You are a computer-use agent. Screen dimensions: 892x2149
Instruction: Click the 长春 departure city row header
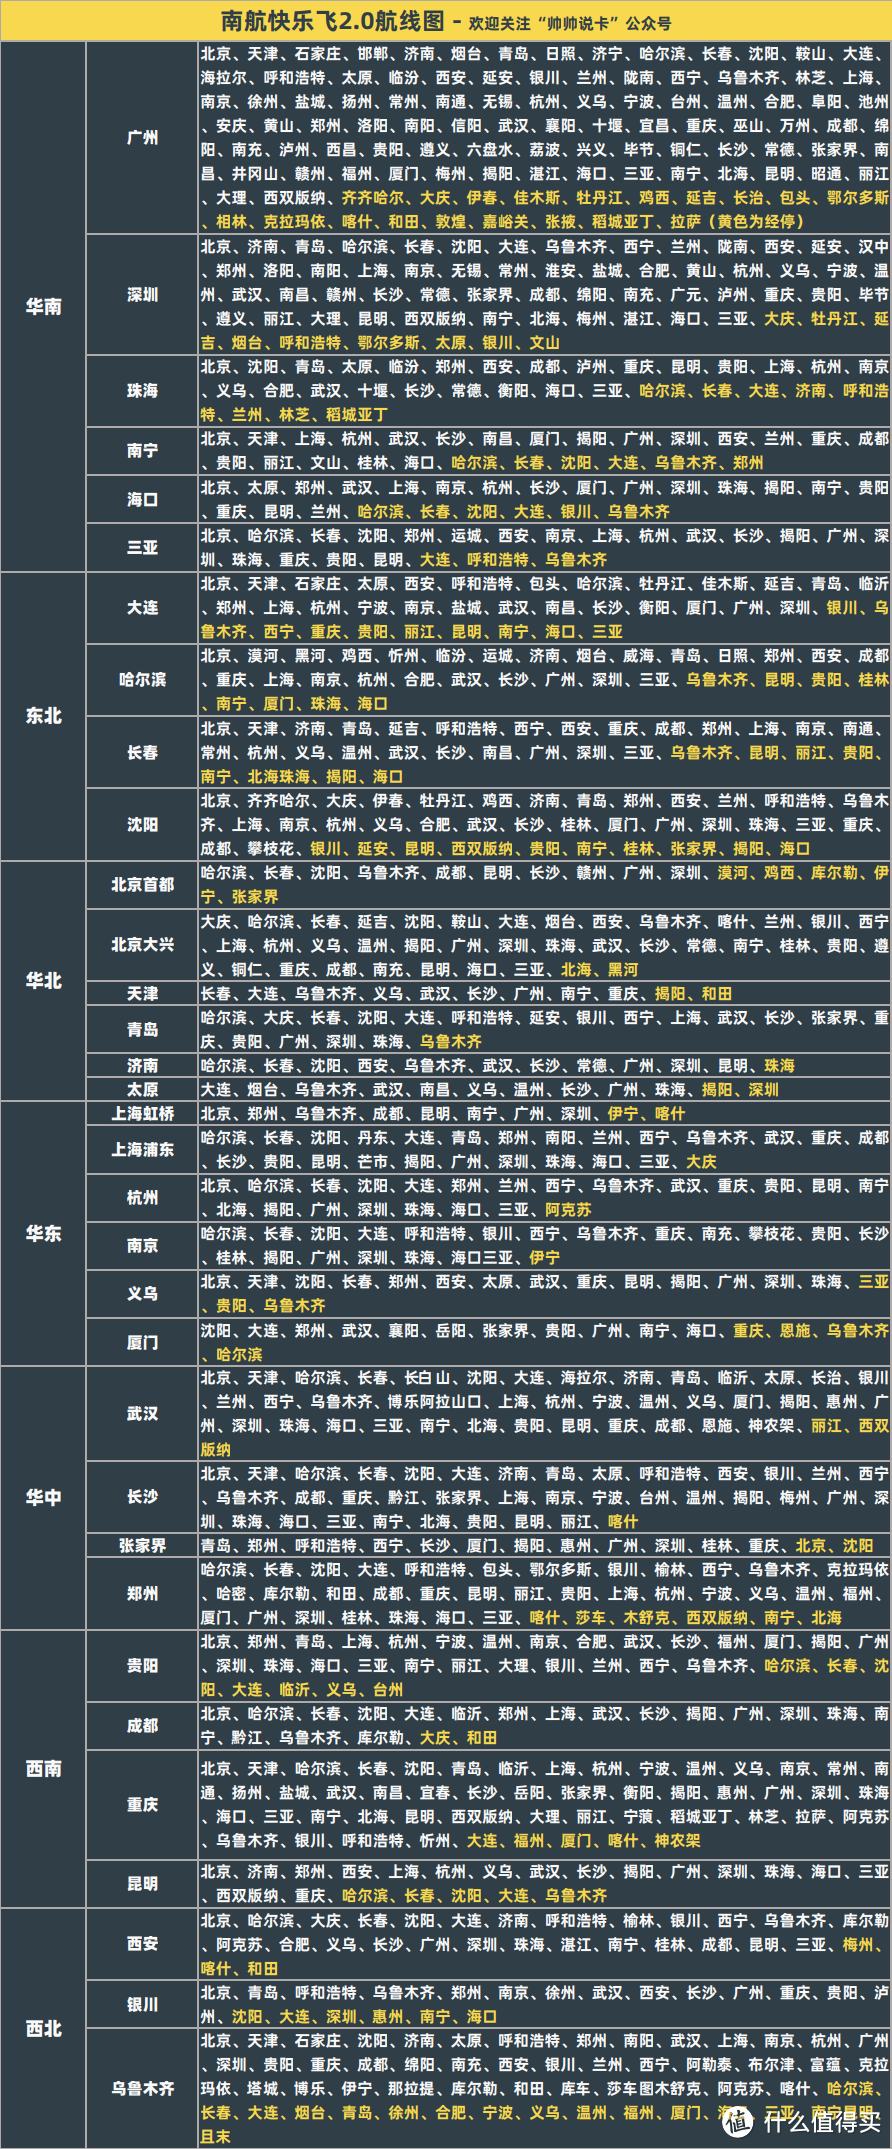(143, 753)
